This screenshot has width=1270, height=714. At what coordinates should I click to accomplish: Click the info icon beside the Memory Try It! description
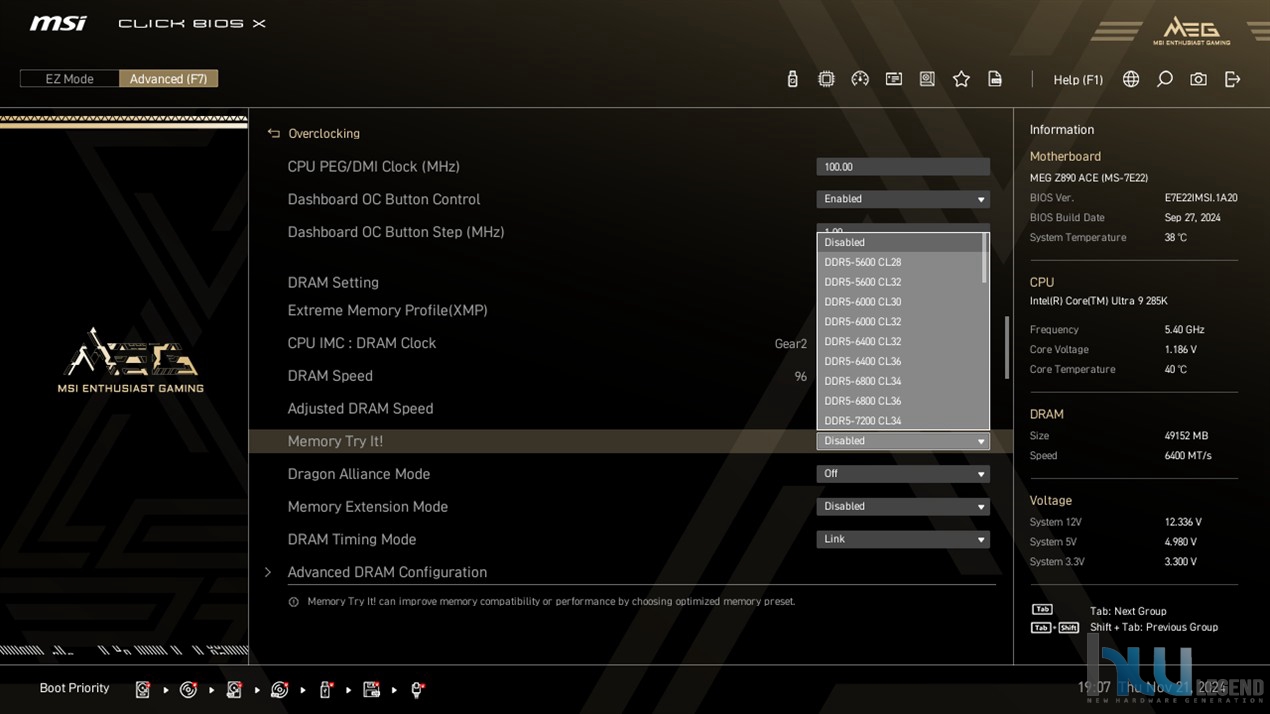[293, 602]
